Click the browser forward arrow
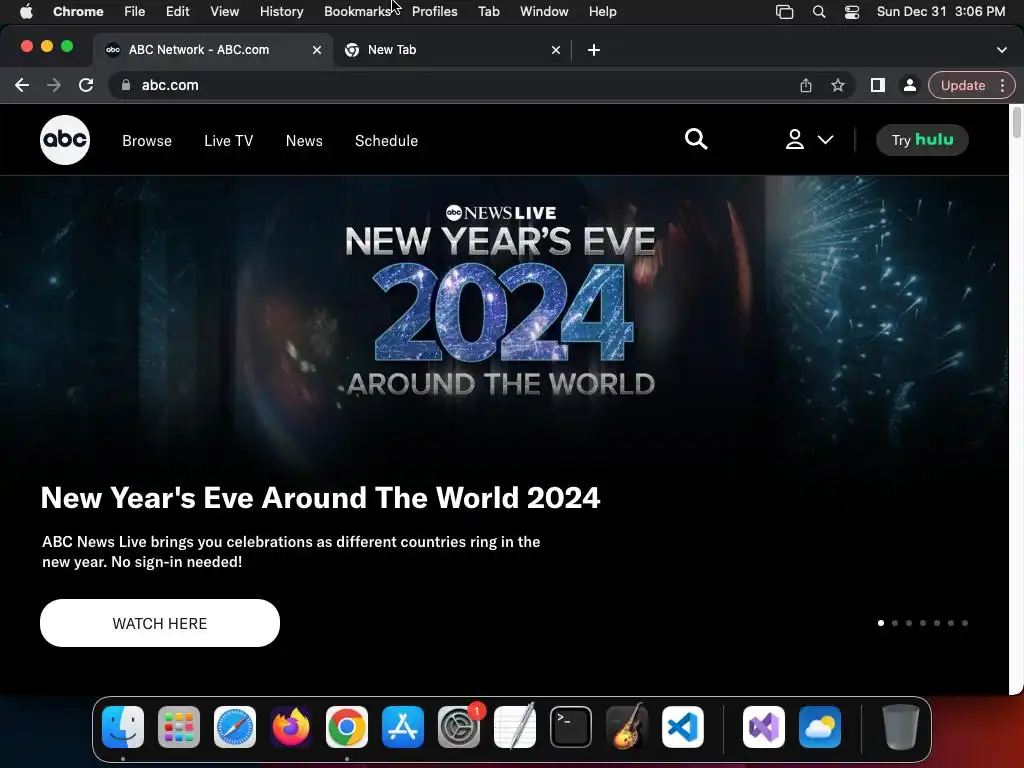Screen dimensions: 1024x768 click(x=54, y=85)
